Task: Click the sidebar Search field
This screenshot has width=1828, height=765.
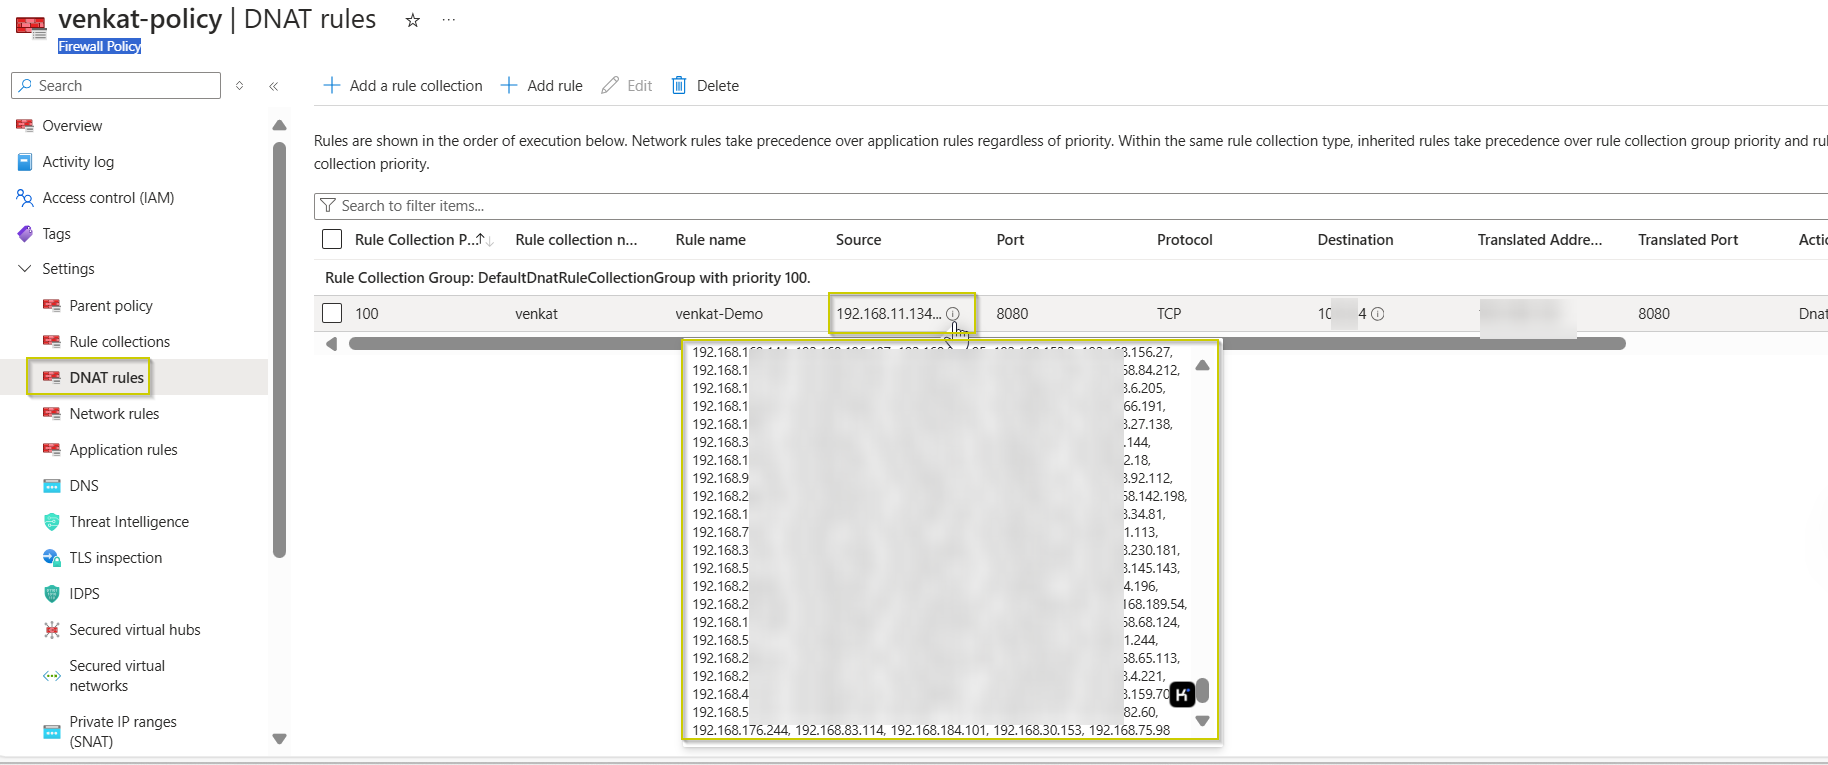Action: click(x=116, y=86)
